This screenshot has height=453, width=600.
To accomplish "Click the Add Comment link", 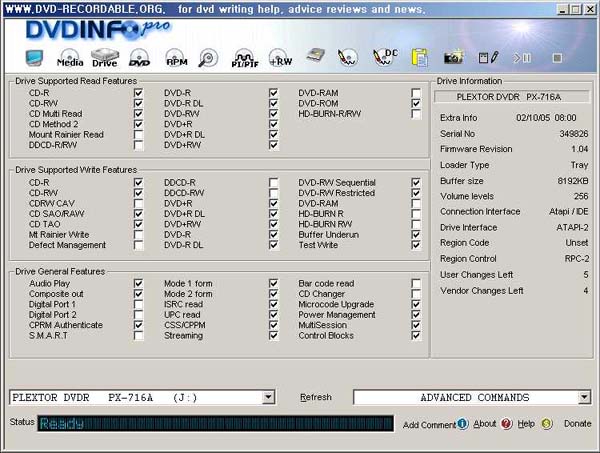I will click(429, 424).
